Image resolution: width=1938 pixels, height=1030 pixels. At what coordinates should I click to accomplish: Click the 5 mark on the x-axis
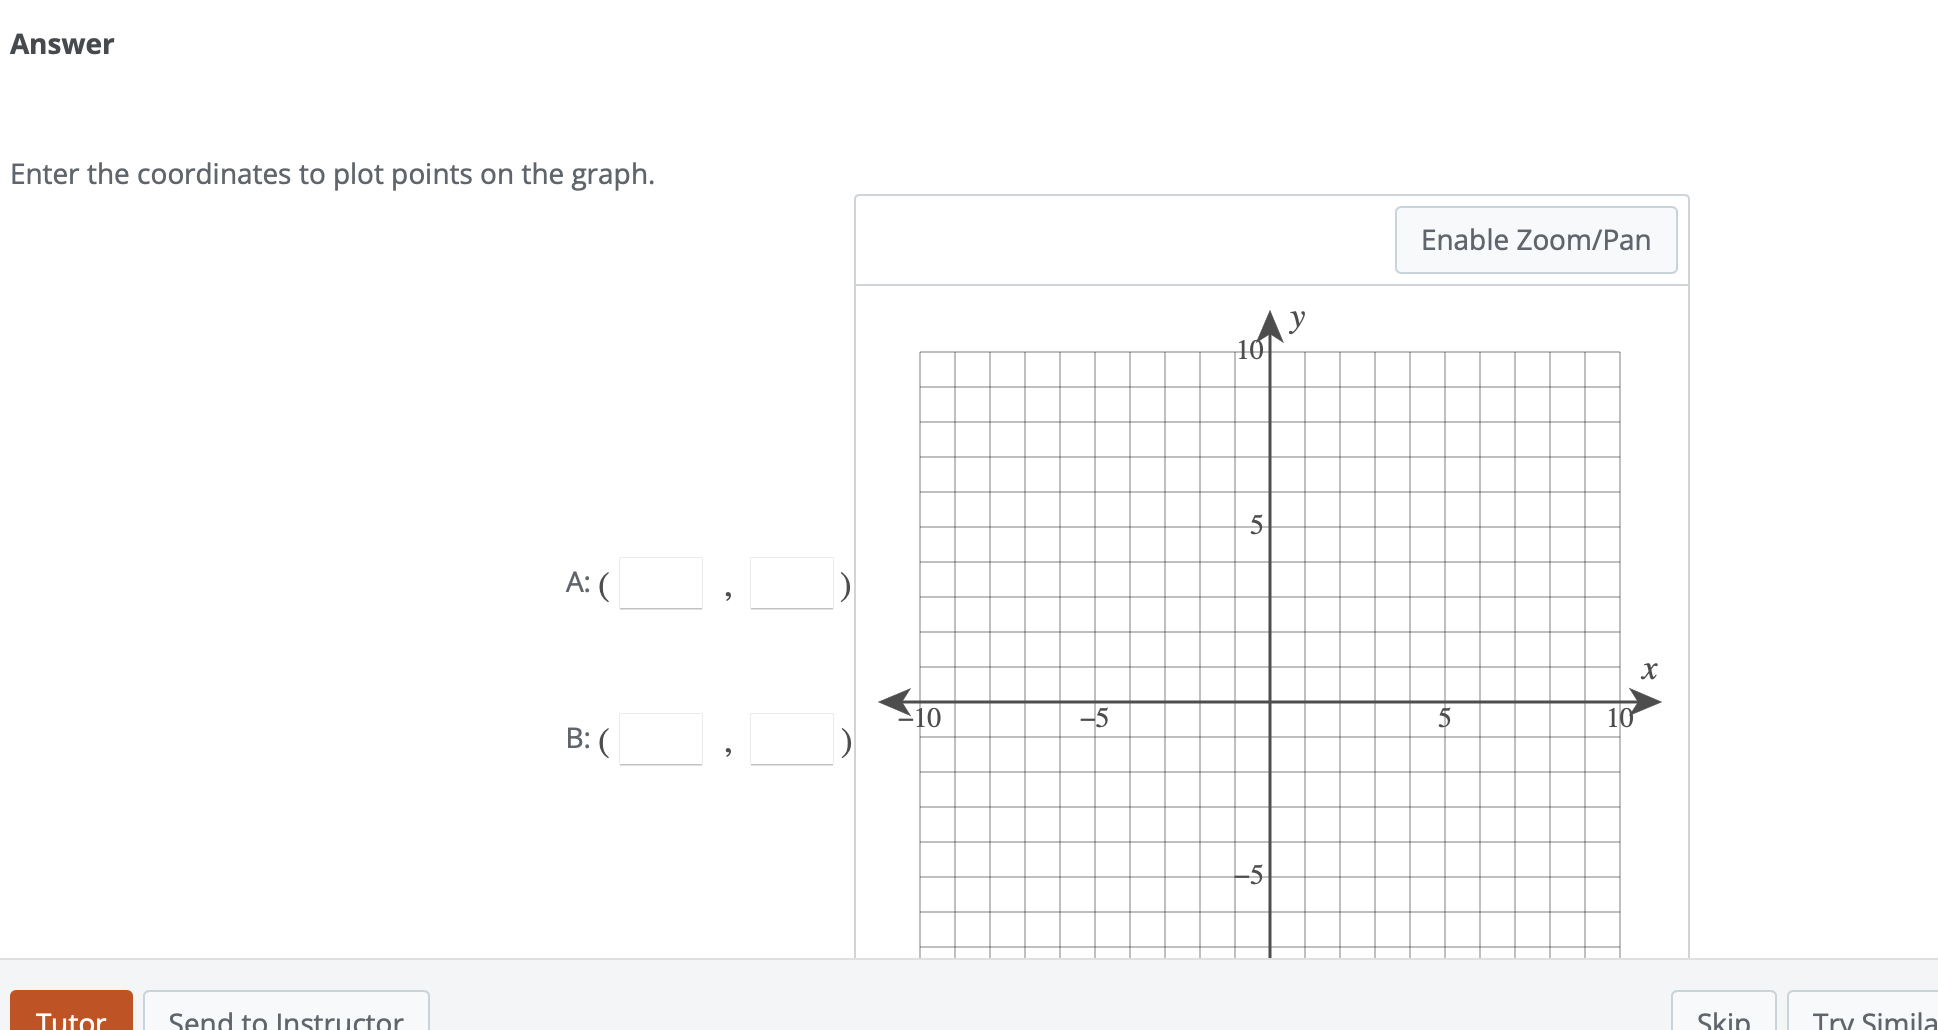pos(1444,717)
